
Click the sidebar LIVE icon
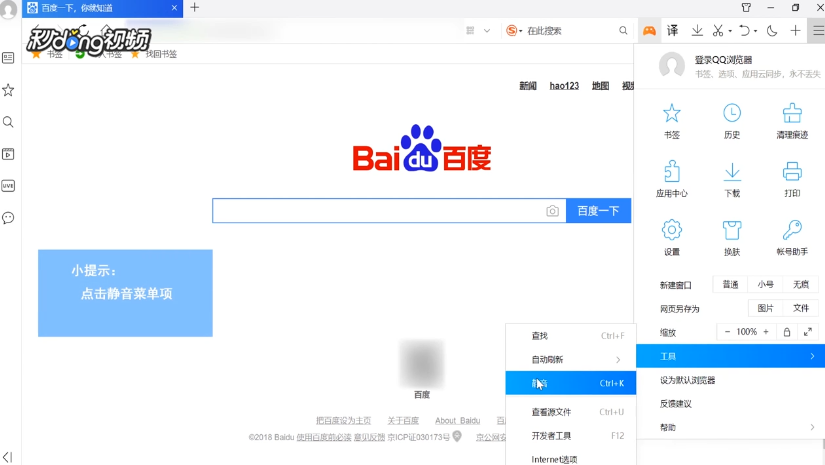(8, 186)
